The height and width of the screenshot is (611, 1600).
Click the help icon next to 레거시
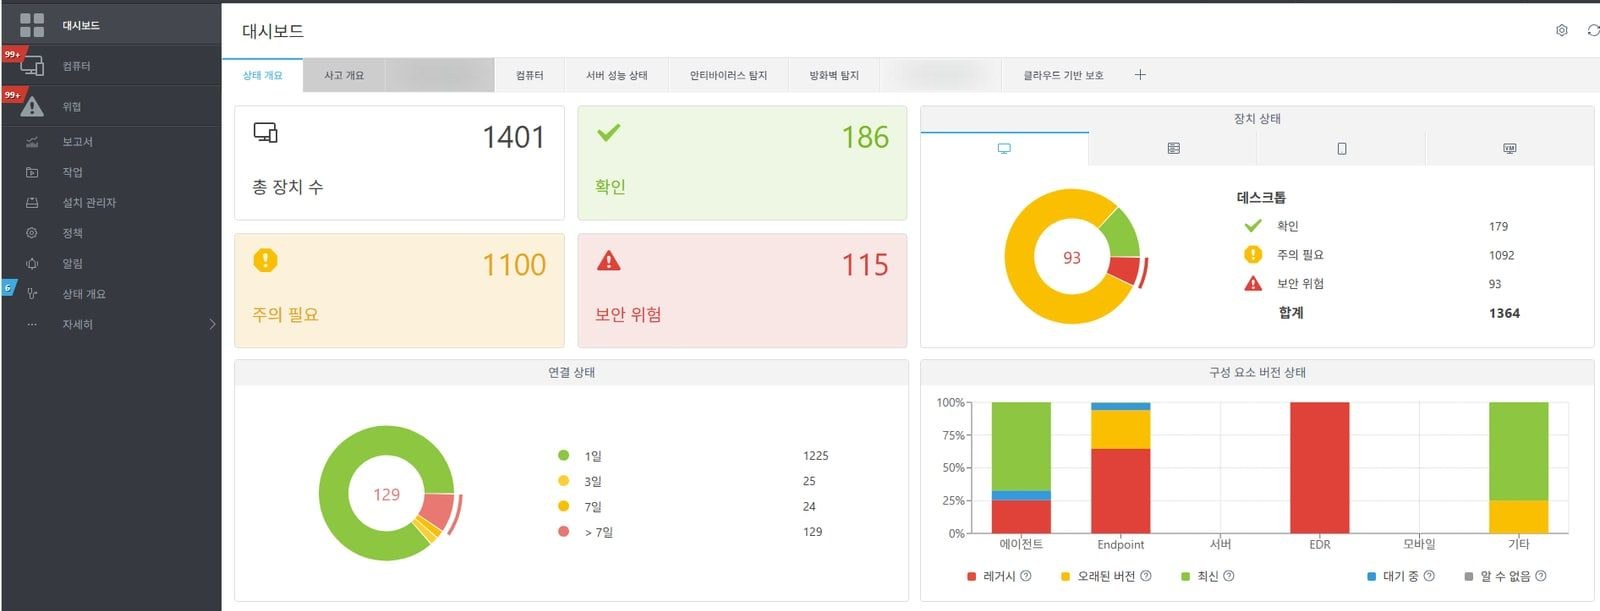(1026, 576)
